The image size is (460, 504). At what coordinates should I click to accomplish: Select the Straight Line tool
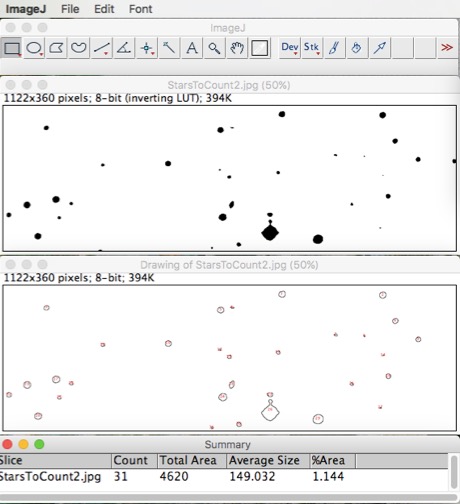click(x=101, y=48)
